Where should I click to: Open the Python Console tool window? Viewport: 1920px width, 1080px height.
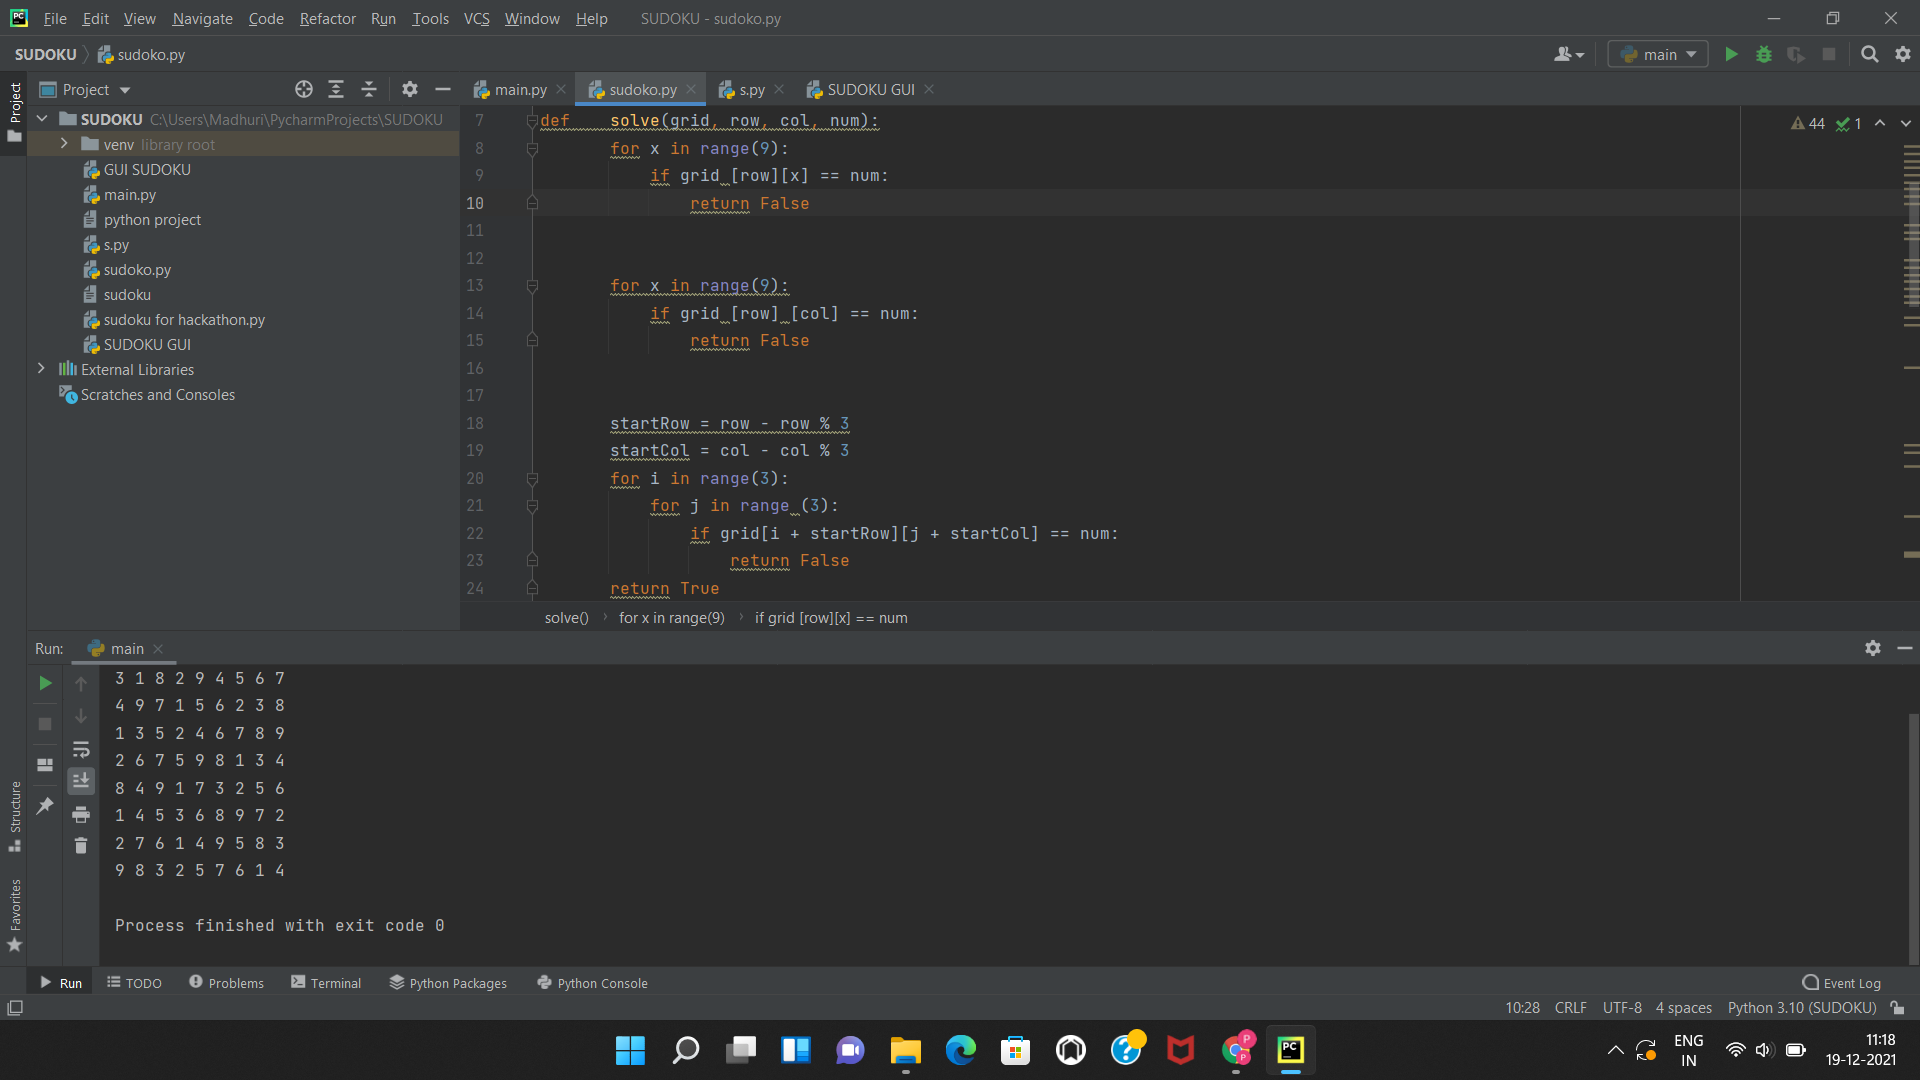pos(592,983)
